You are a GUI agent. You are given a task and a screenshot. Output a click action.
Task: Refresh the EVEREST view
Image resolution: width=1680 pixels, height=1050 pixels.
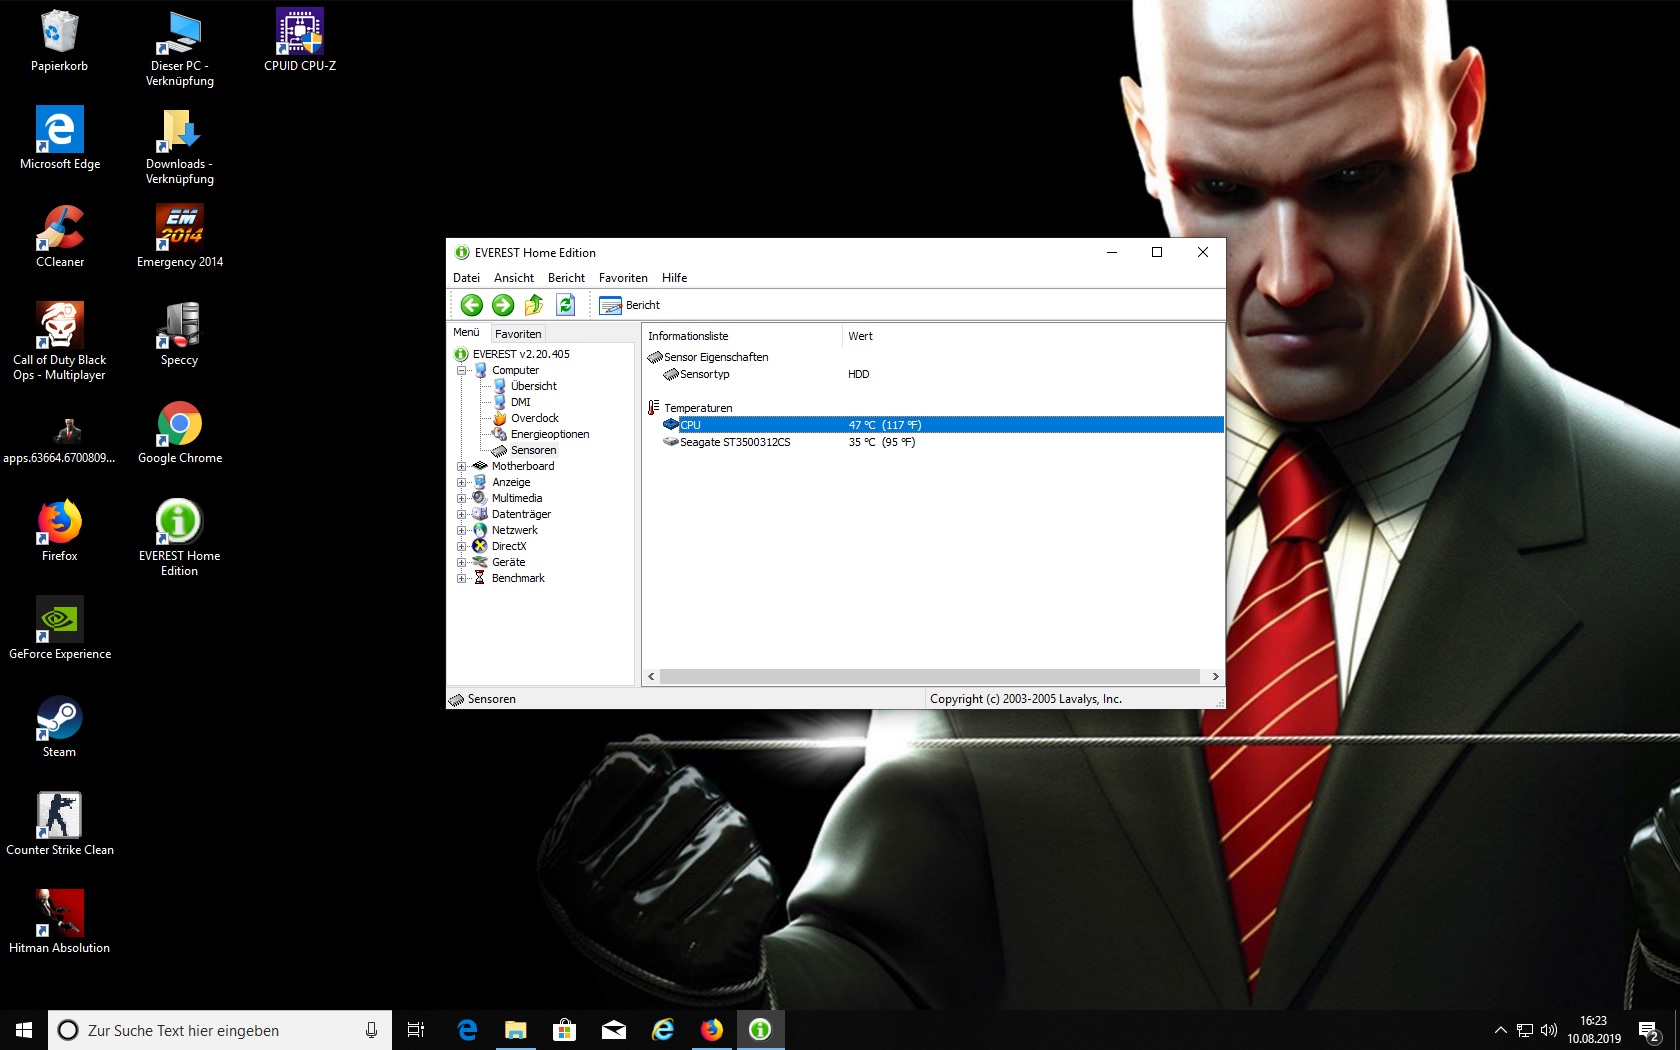(565, 305)
